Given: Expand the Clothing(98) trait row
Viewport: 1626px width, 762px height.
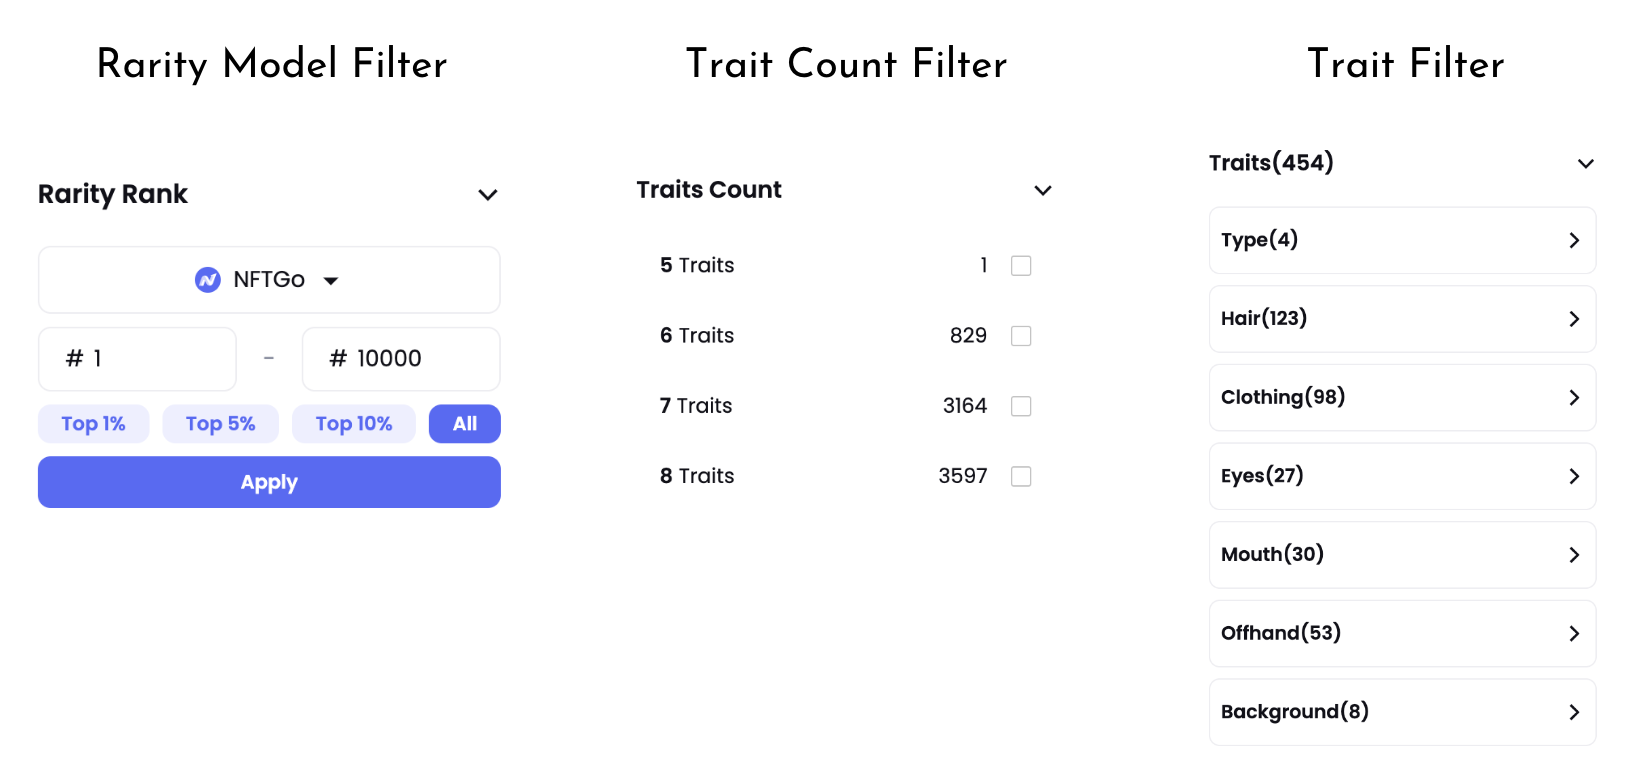Looking at the screenshot, I should pyautogui.click(x=1402, y=397).
